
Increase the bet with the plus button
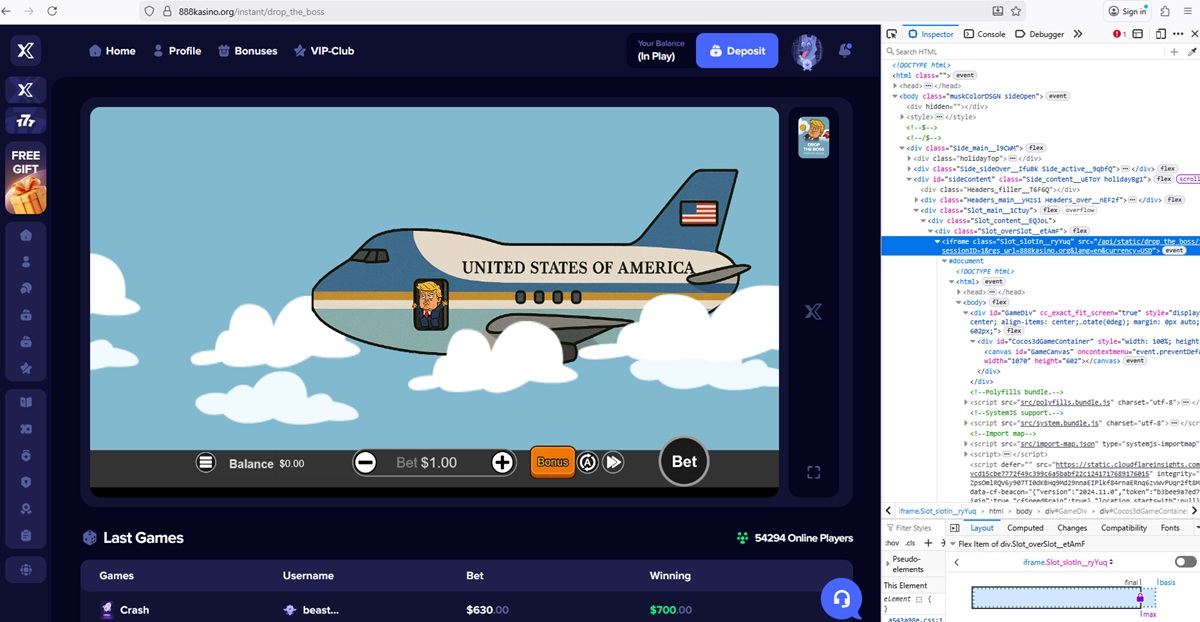click(502, 462)
